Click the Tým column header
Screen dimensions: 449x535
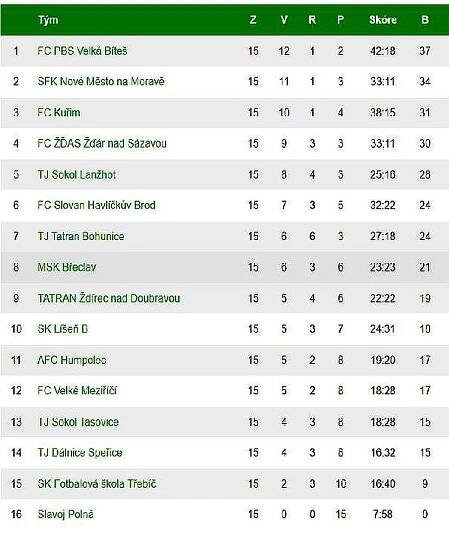(x=48, y=20)
